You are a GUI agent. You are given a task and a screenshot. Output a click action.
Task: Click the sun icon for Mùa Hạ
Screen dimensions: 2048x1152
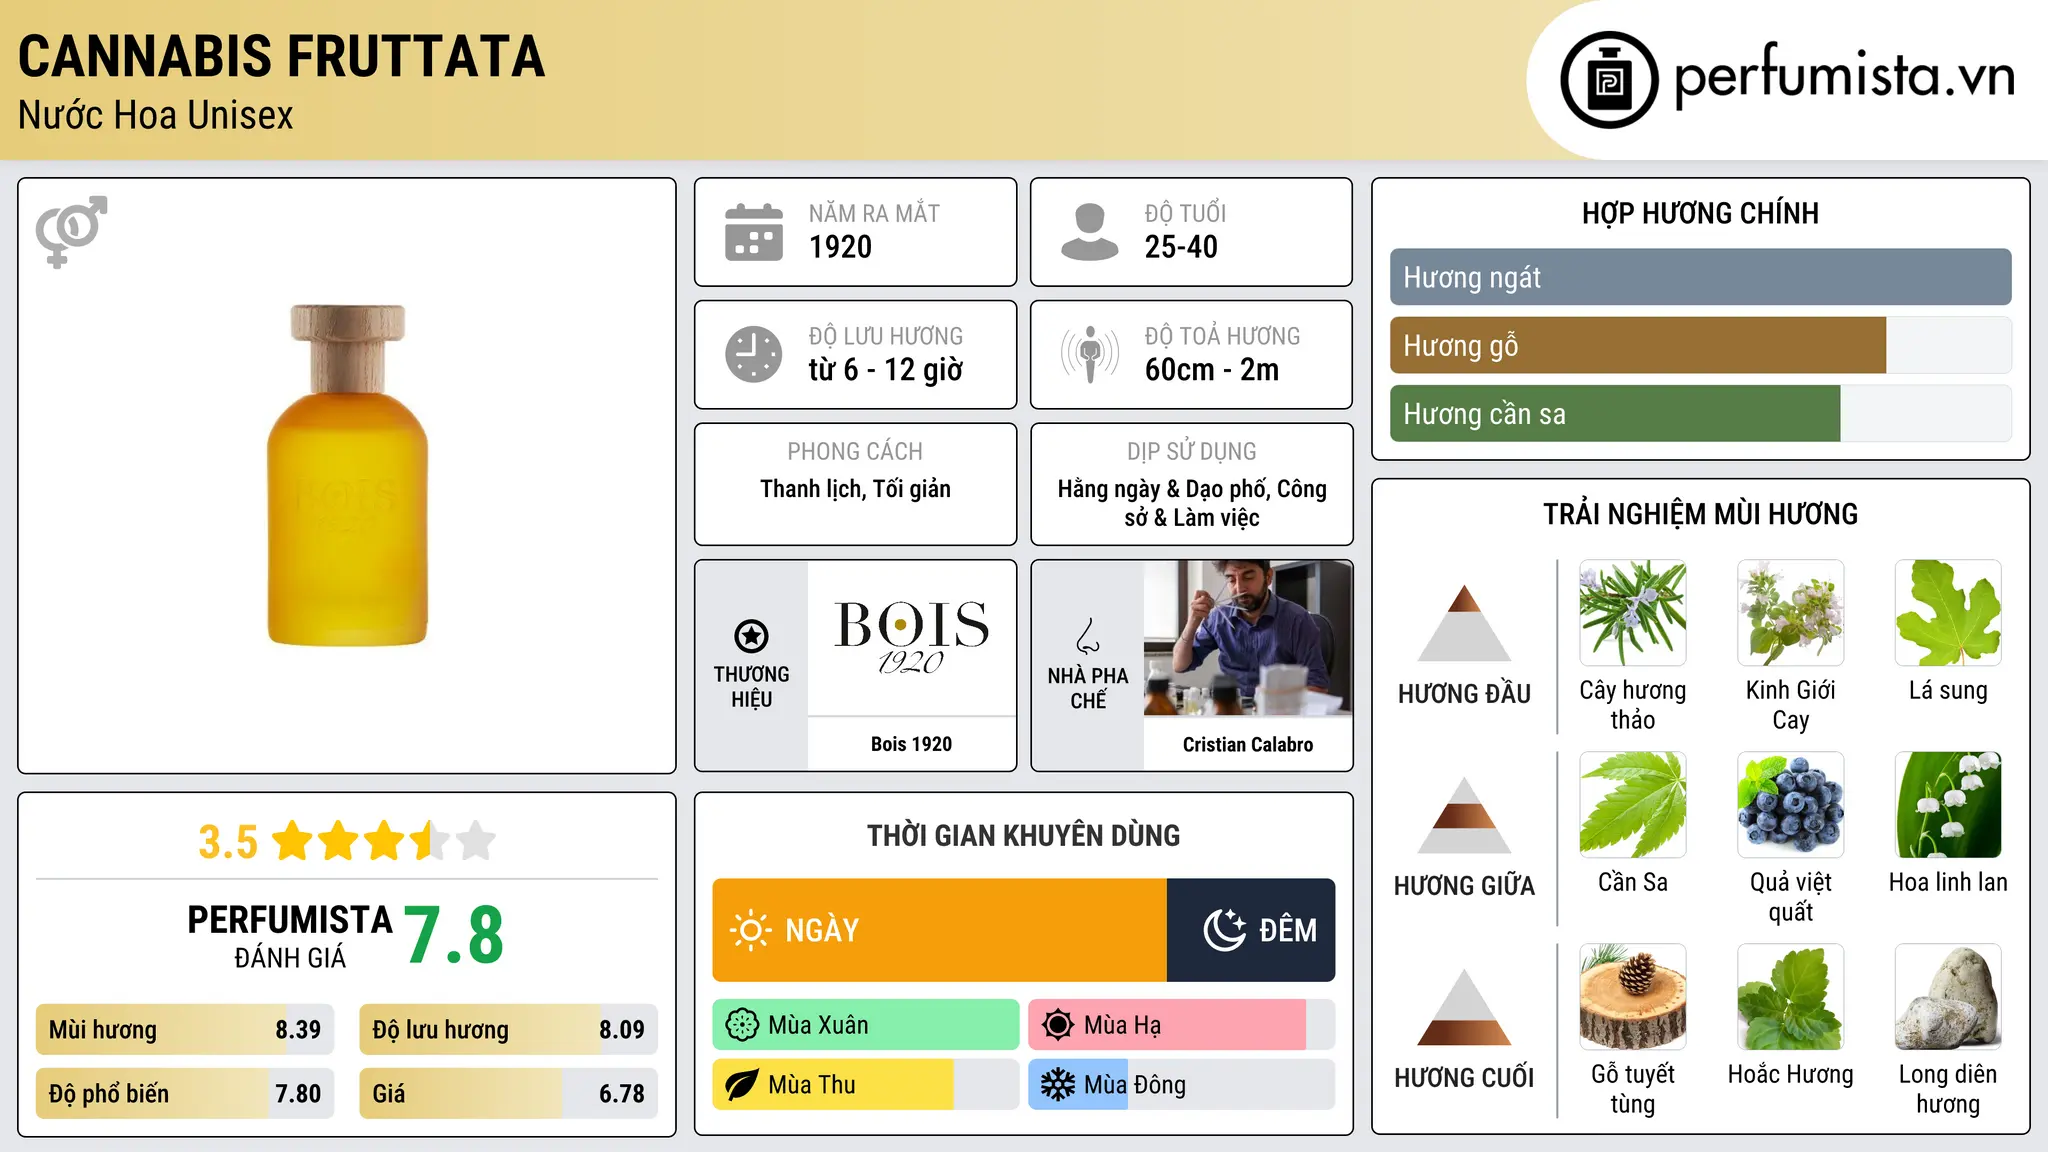tap(1058, 1025)
